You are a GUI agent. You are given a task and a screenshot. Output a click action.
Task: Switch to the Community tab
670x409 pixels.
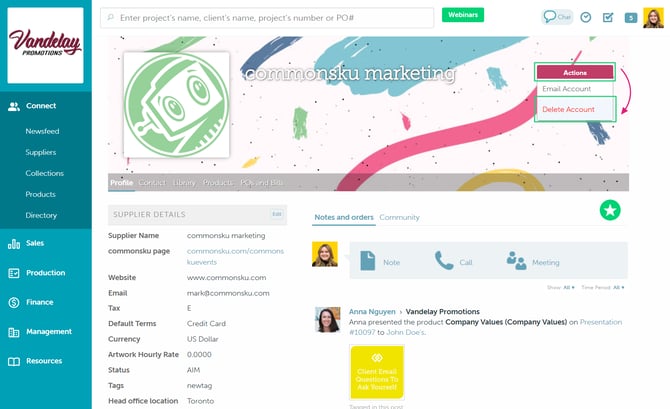pyautogui.click(x=399, y=217)
